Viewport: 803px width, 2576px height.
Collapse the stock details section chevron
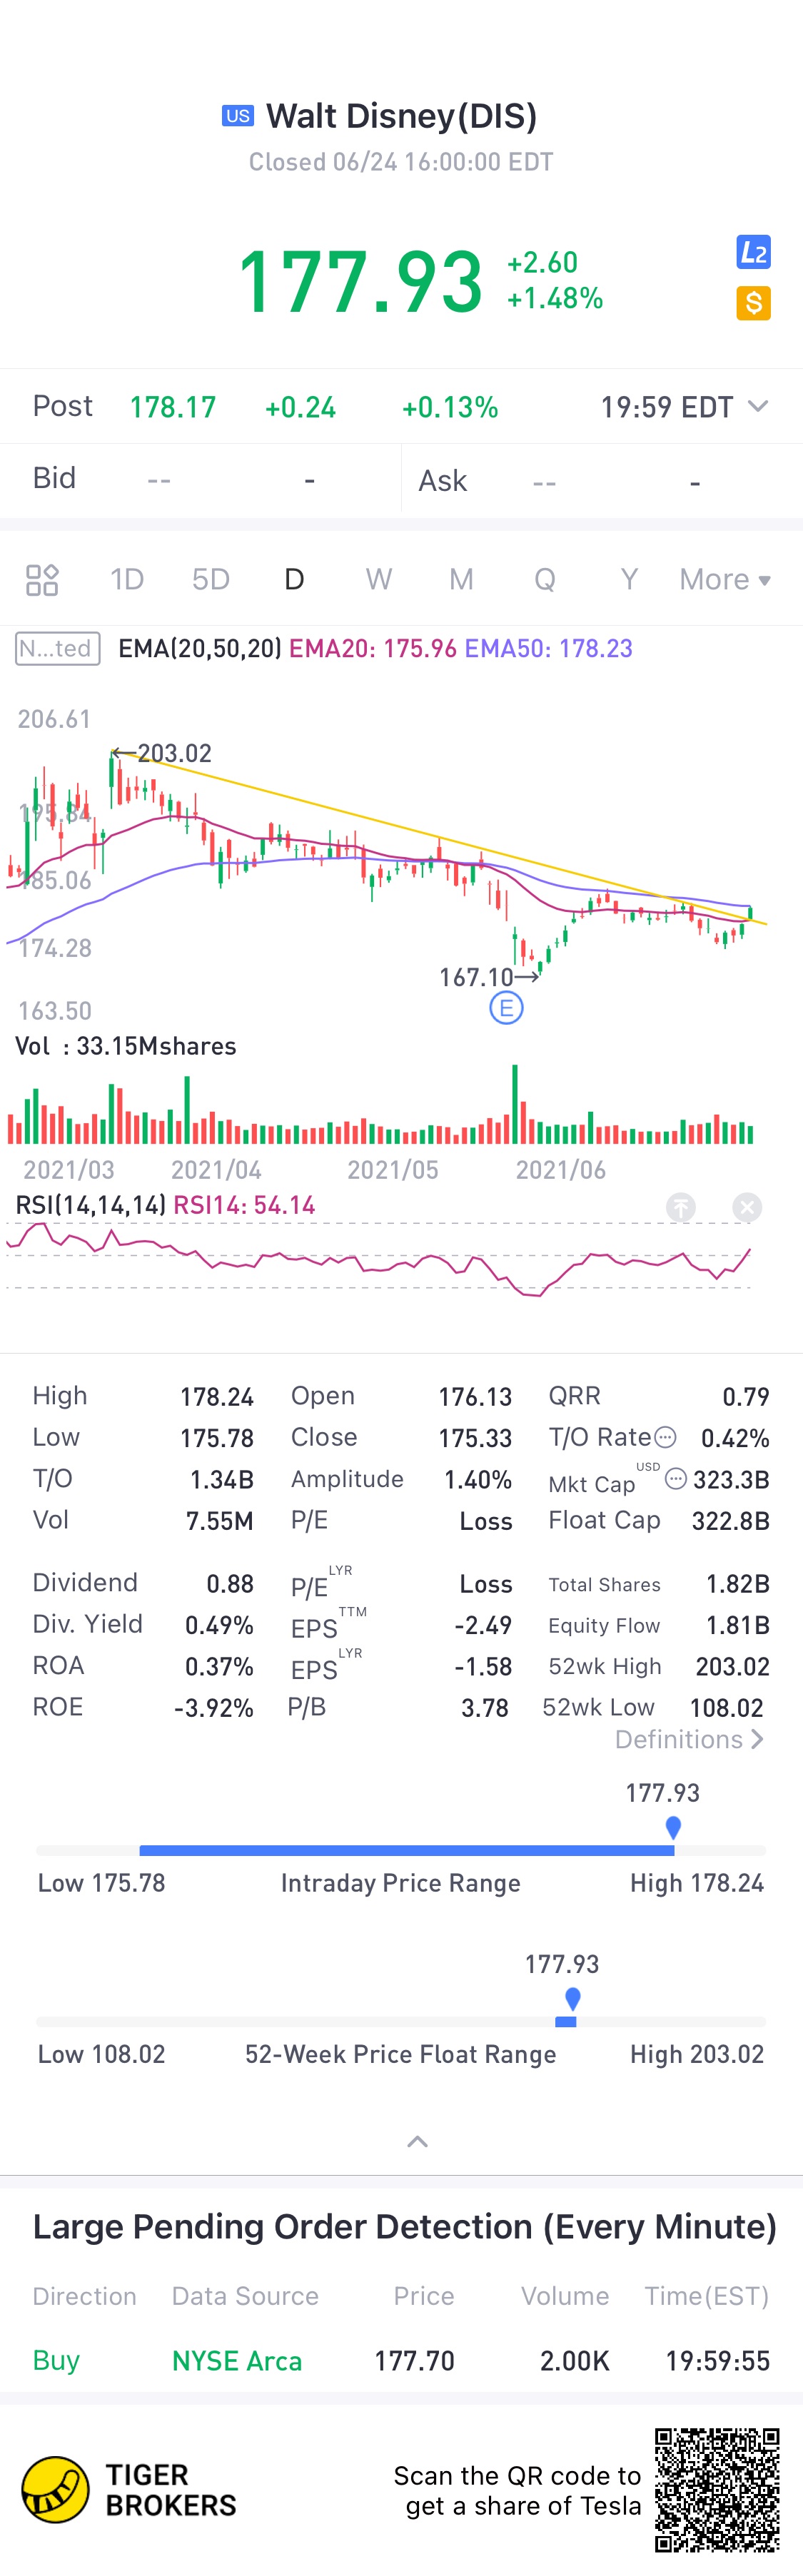(418, 2141)
